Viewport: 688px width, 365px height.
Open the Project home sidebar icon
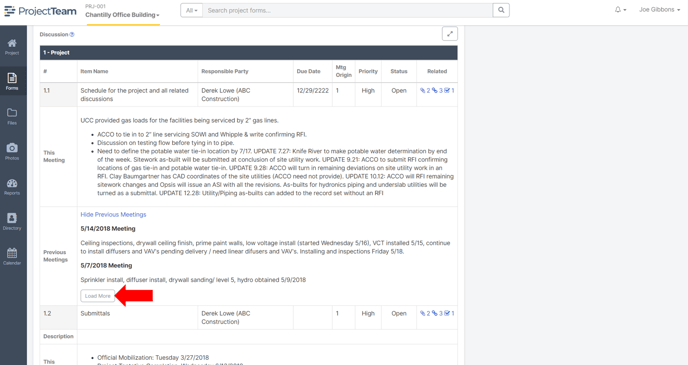point(12,47)
